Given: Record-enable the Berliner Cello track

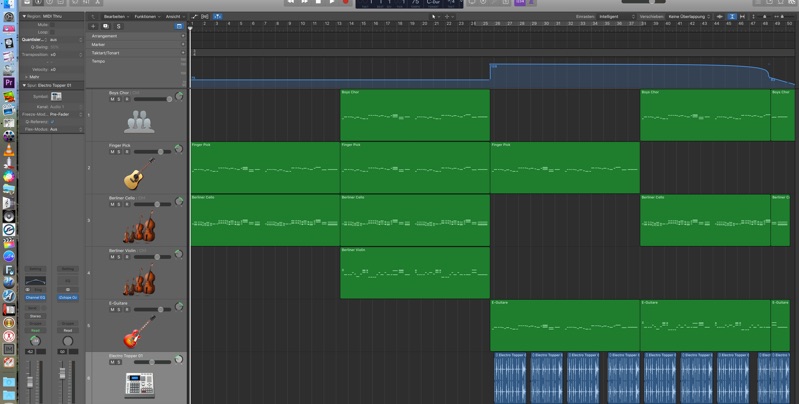Looking at the screenshot, I should tap(127, 204).
